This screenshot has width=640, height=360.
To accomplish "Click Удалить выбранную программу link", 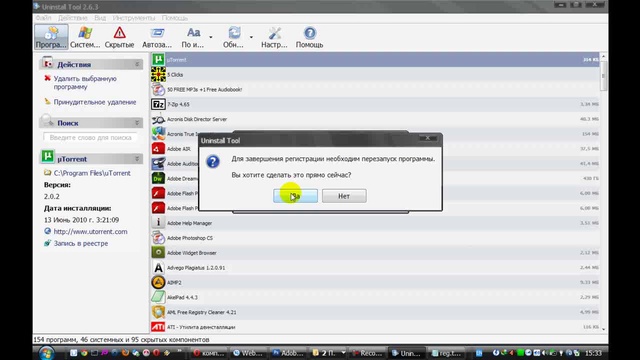I will 85,82.
